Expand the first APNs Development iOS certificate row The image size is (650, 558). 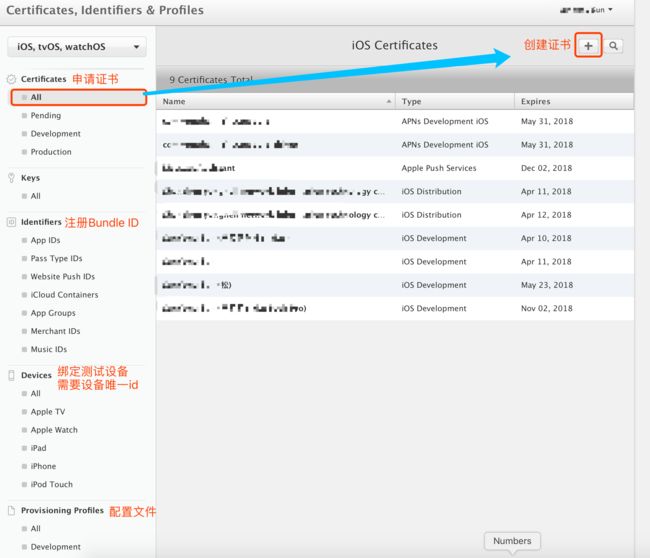click(395, 121)
